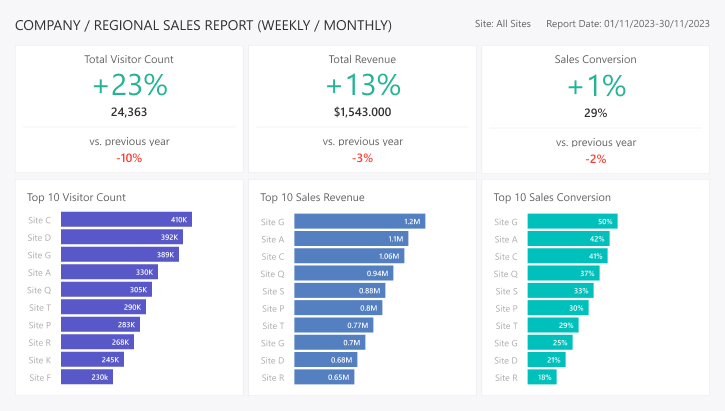
Task: Select the 389K visitor bar
Action: pyautogui.click(x=120, y=255)
